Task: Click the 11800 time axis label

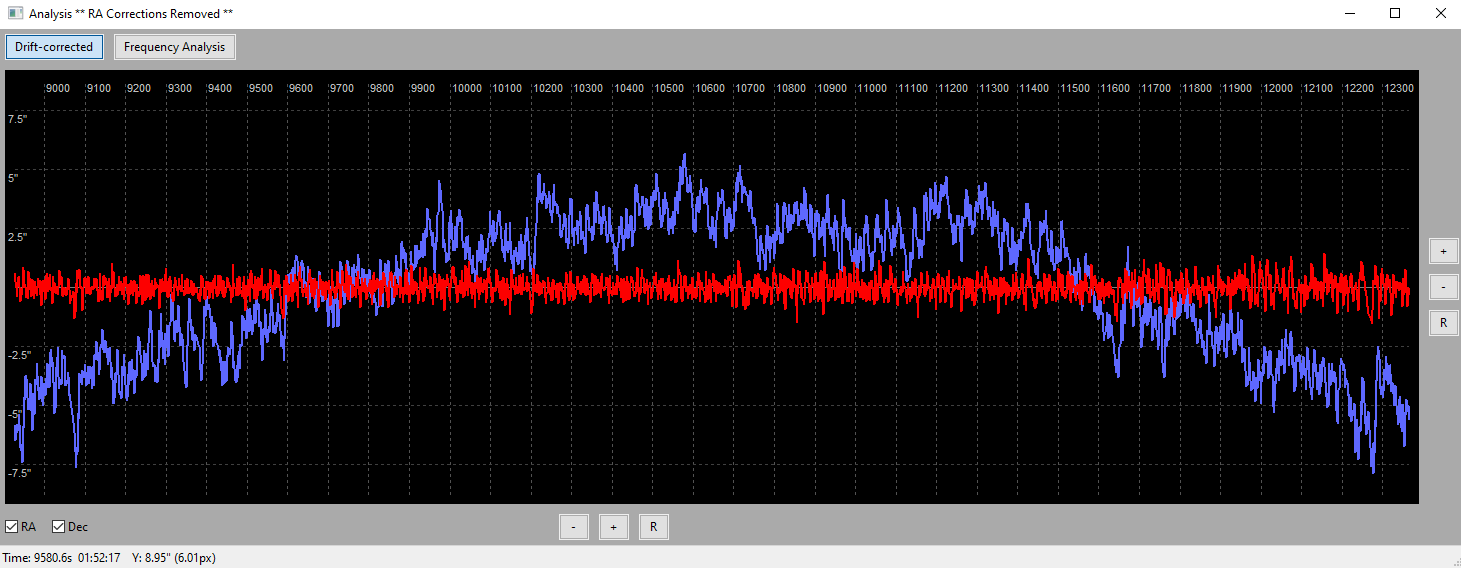Action: point(1197,88)
